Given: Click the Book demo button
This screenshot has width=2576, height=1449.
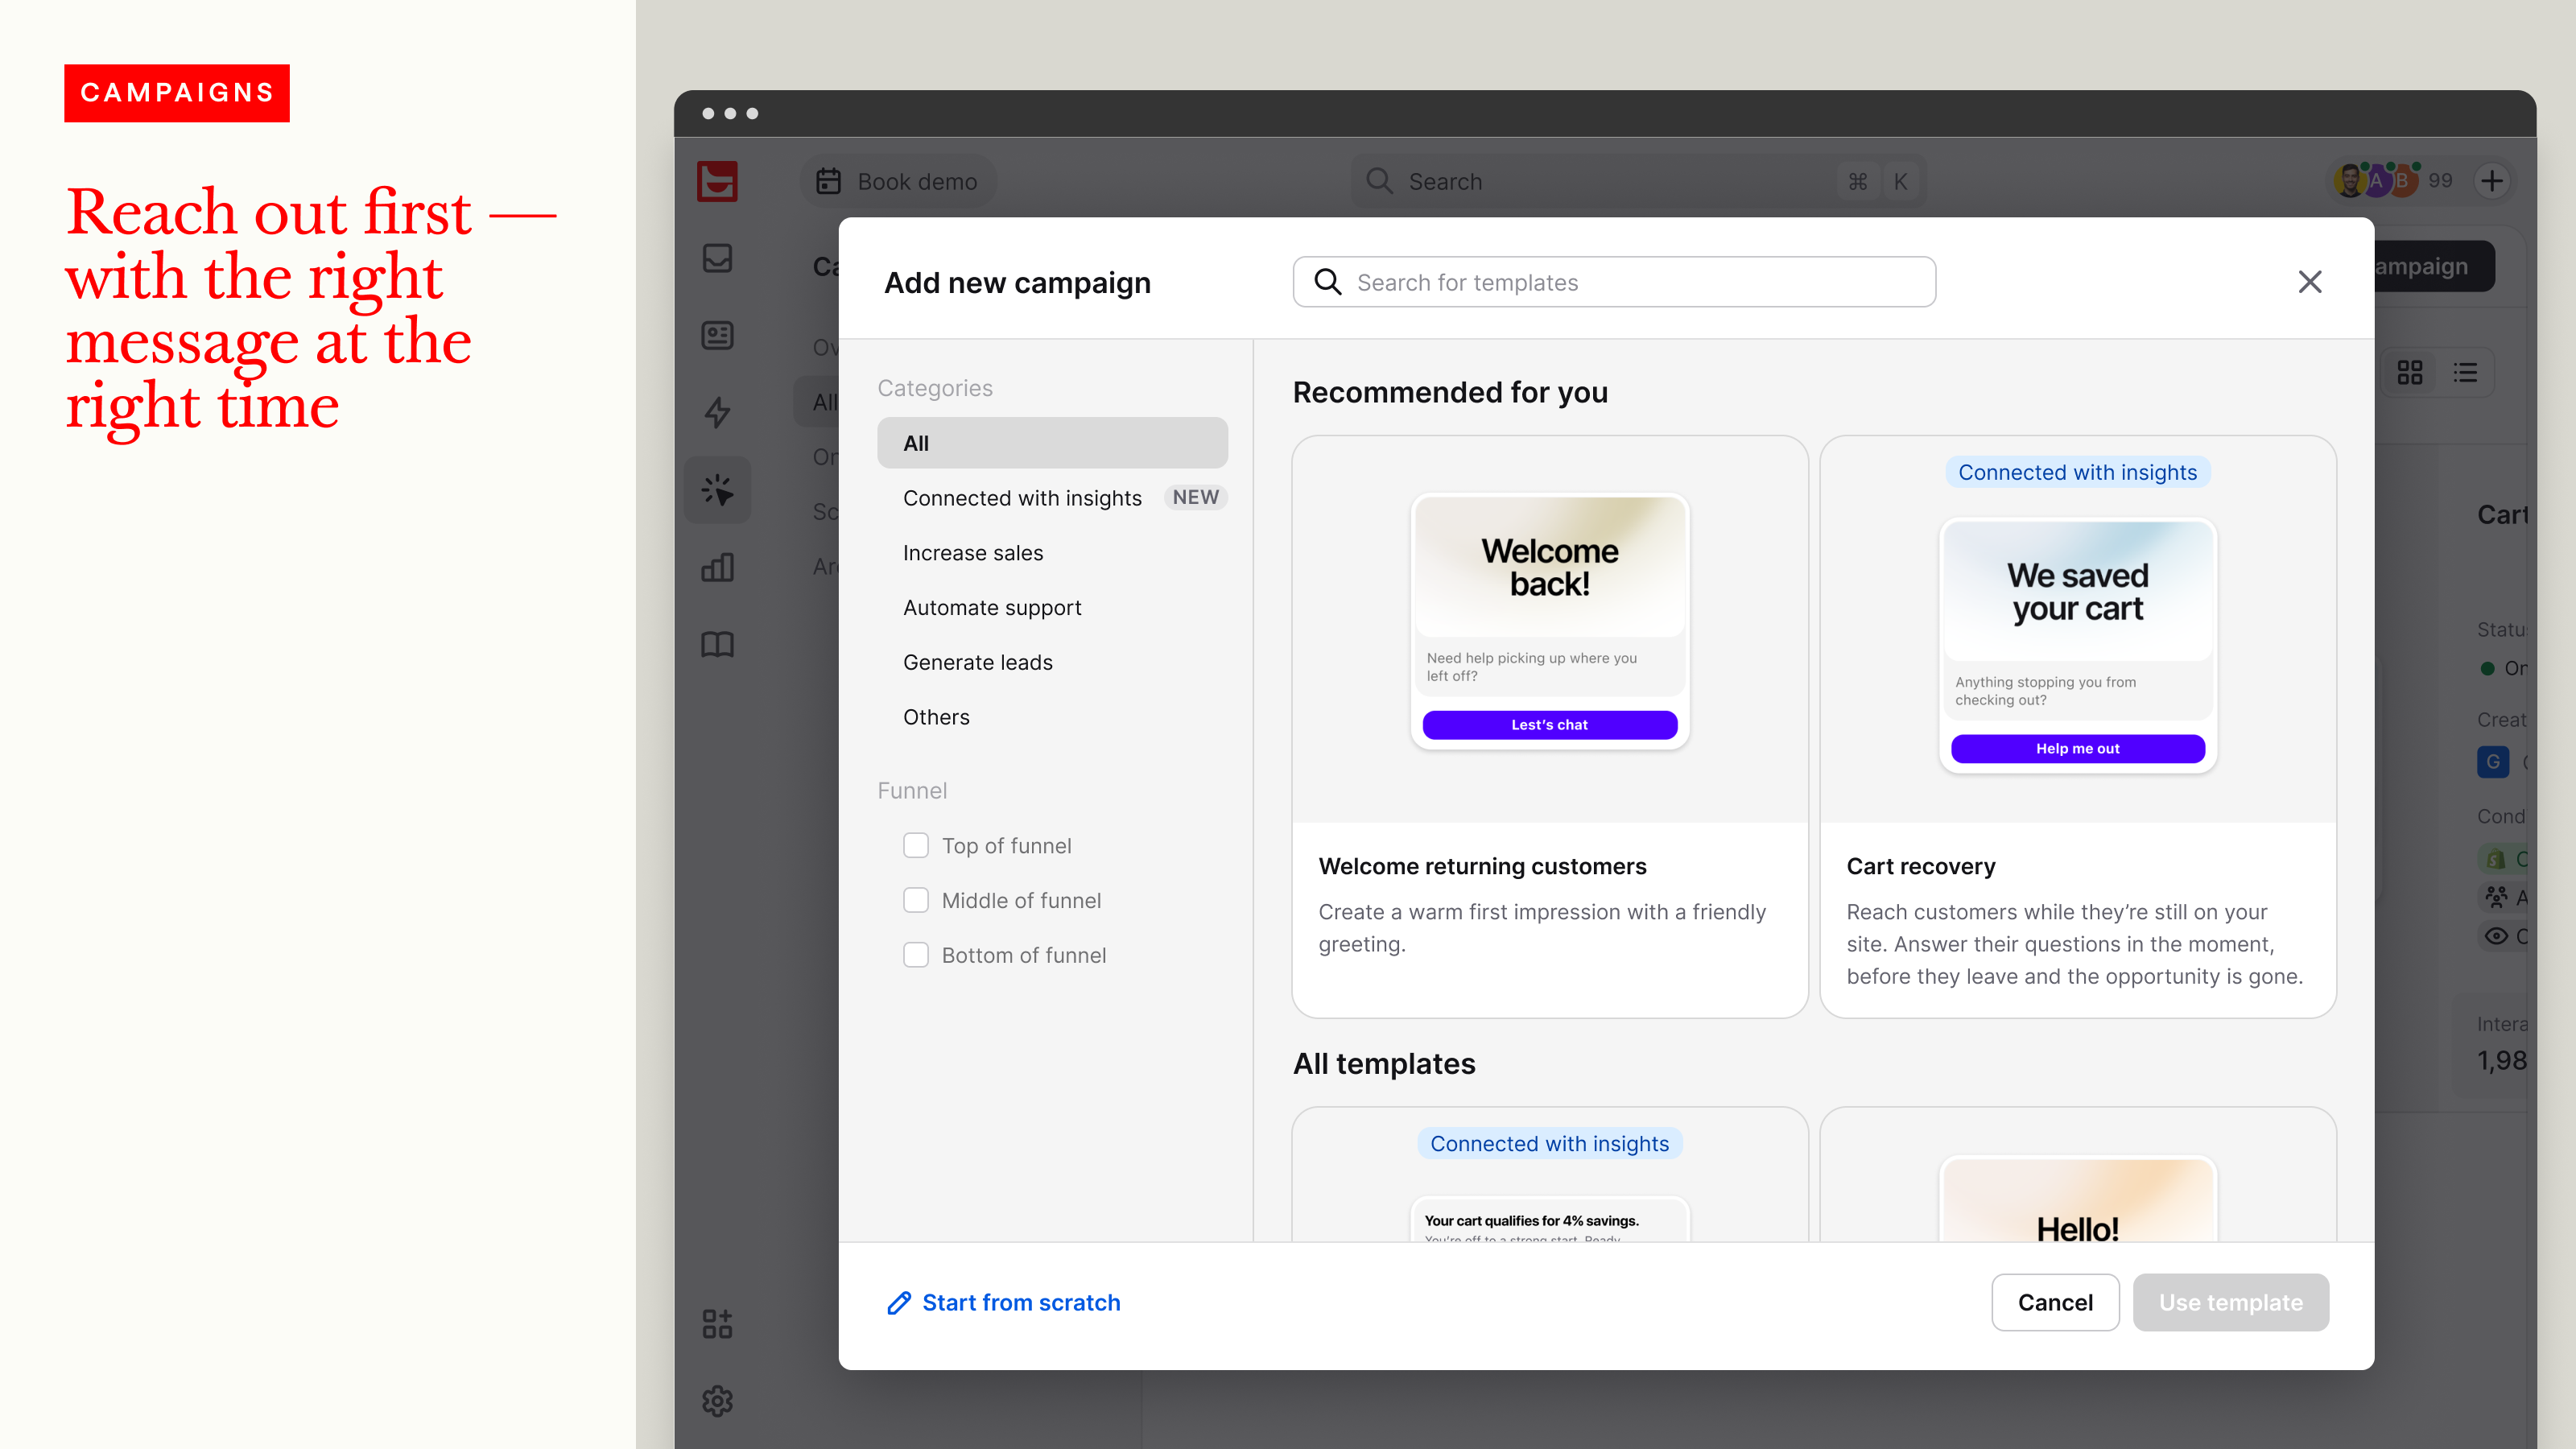Looking at the screenshot, I should pyautogui.click(x=898, y=181).
